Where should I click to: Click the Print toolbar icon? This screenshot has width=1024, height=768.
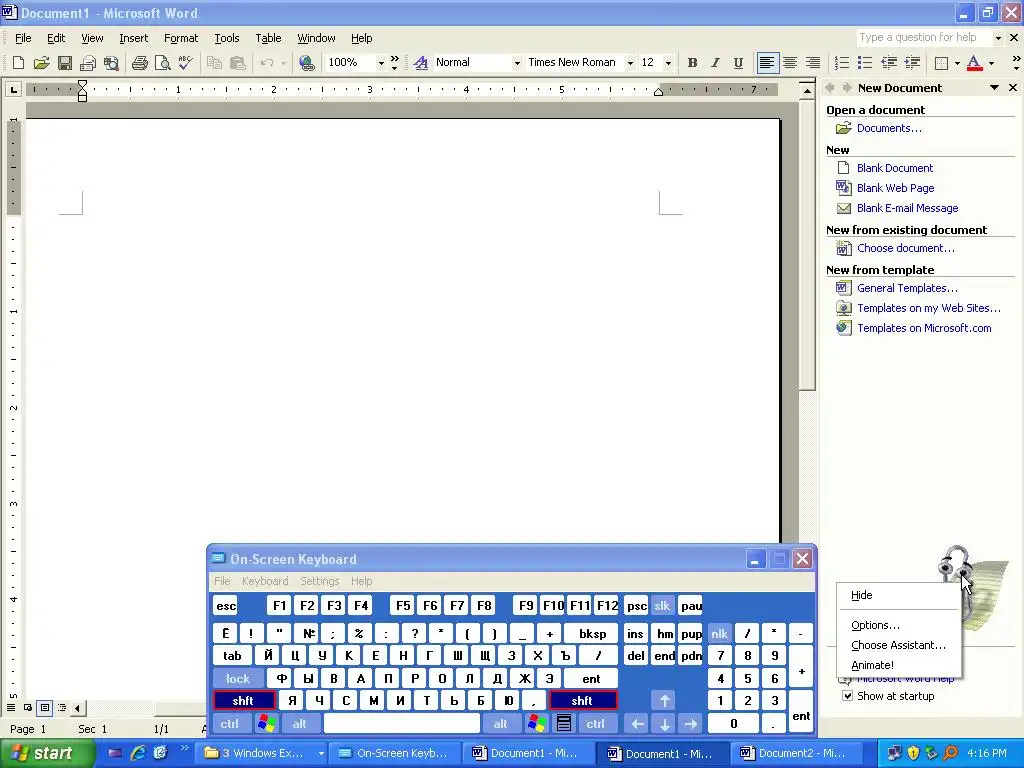pos(139,63)
